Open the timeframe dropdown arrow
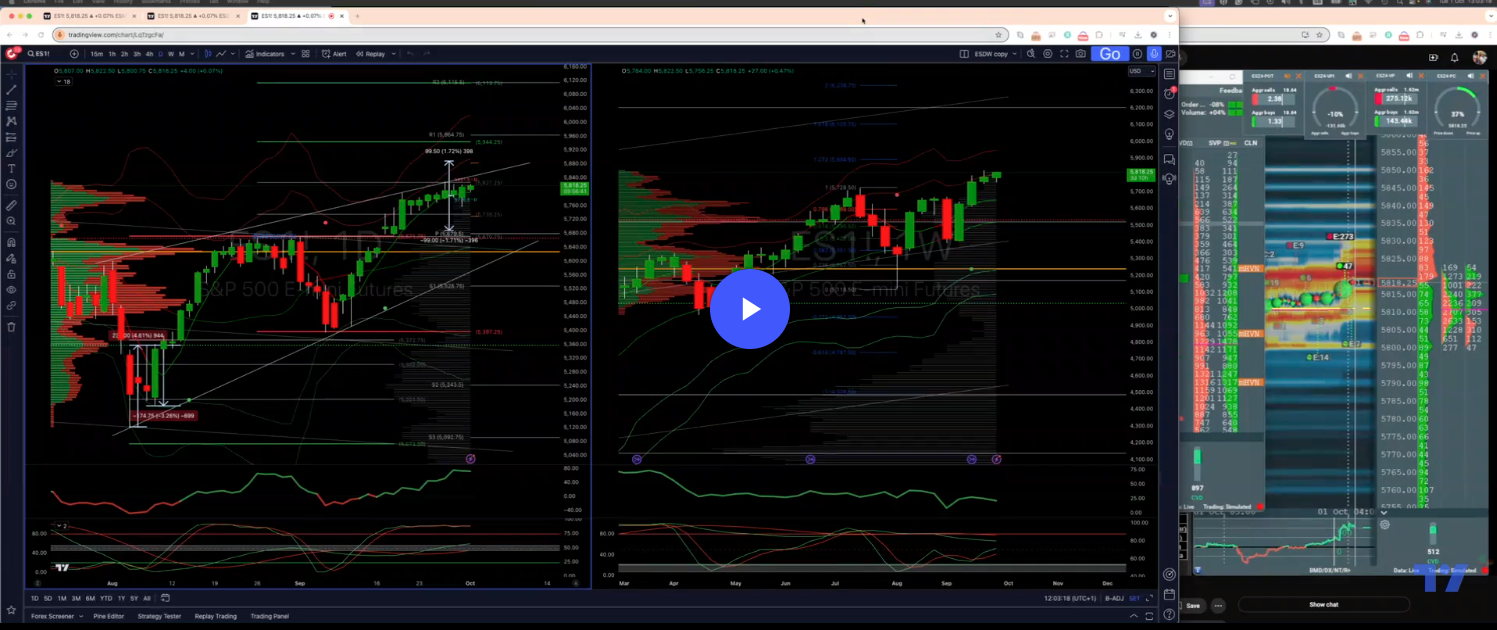1497x630 pixels. pyautogui.click(x=192, y=54)
